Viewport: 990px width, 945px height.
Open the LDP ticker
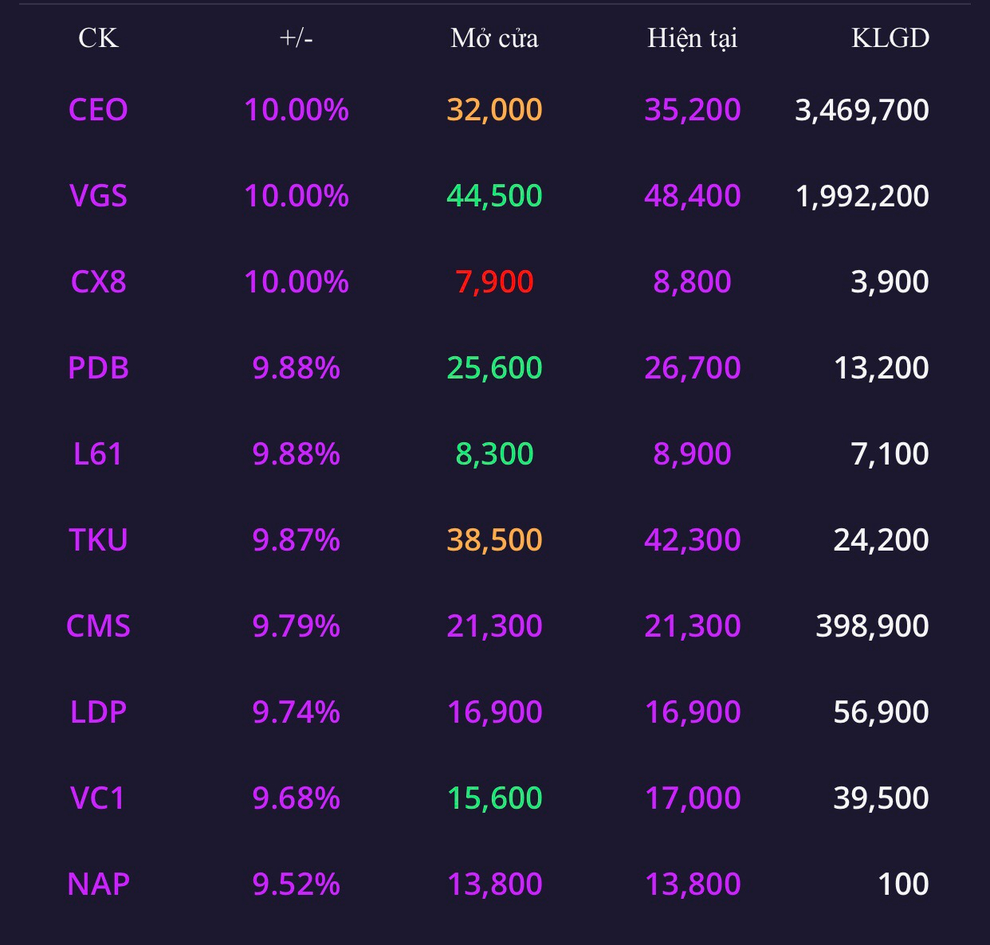click(x=98, y=711)
